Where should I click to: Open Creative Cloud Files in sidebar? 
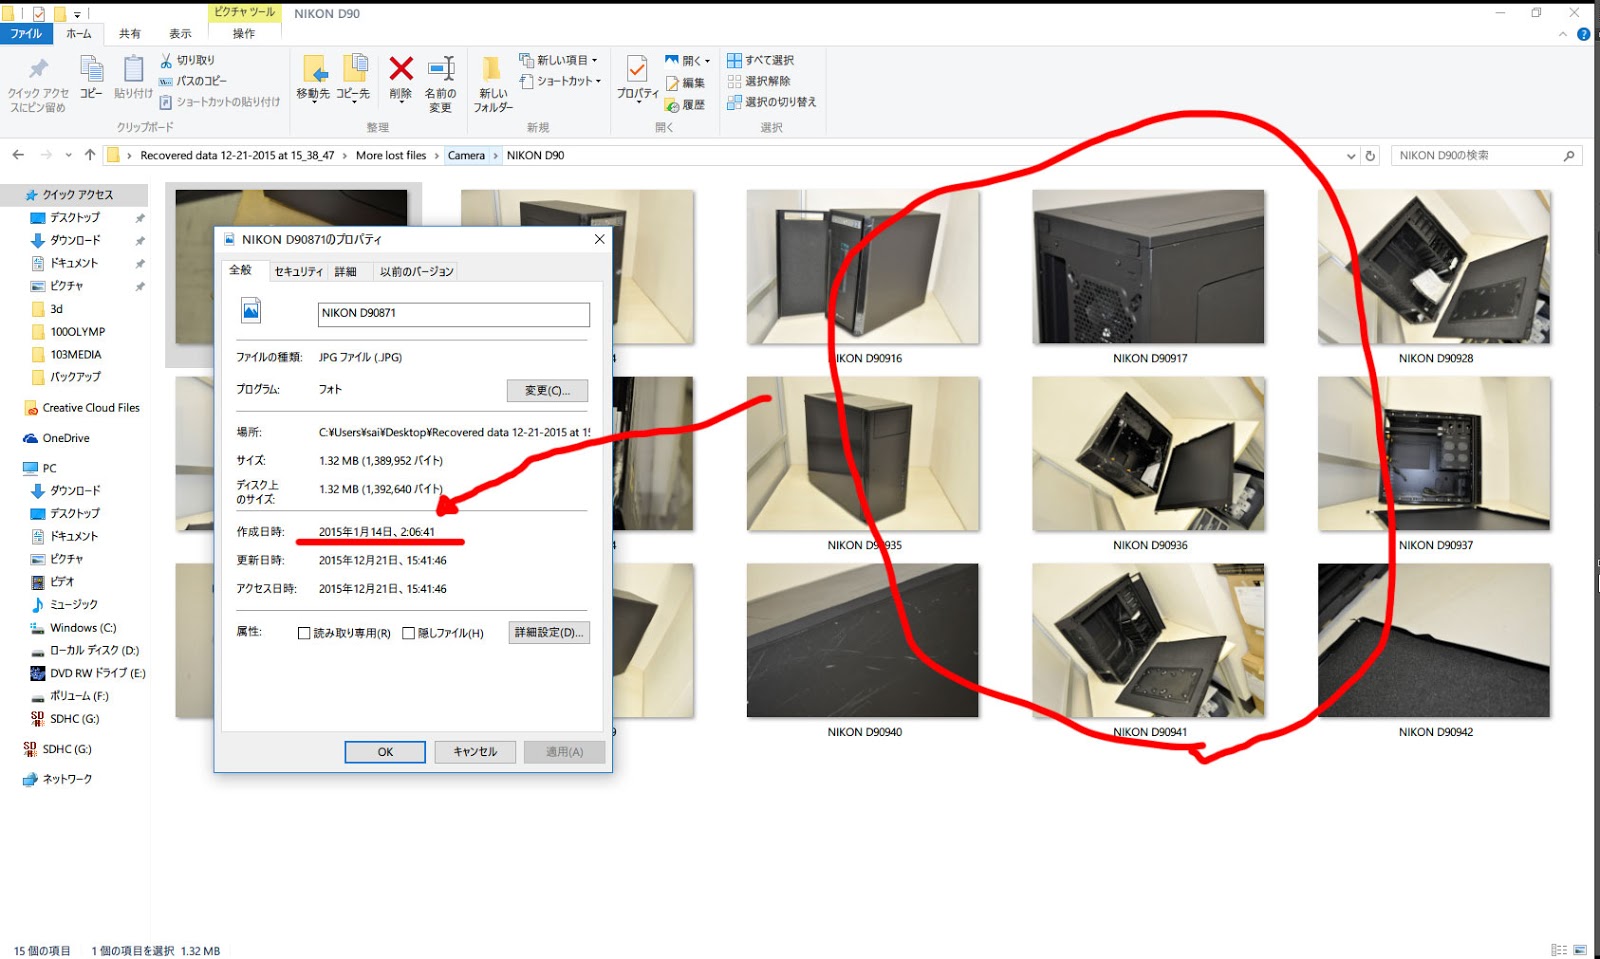(x=82, y=408)
